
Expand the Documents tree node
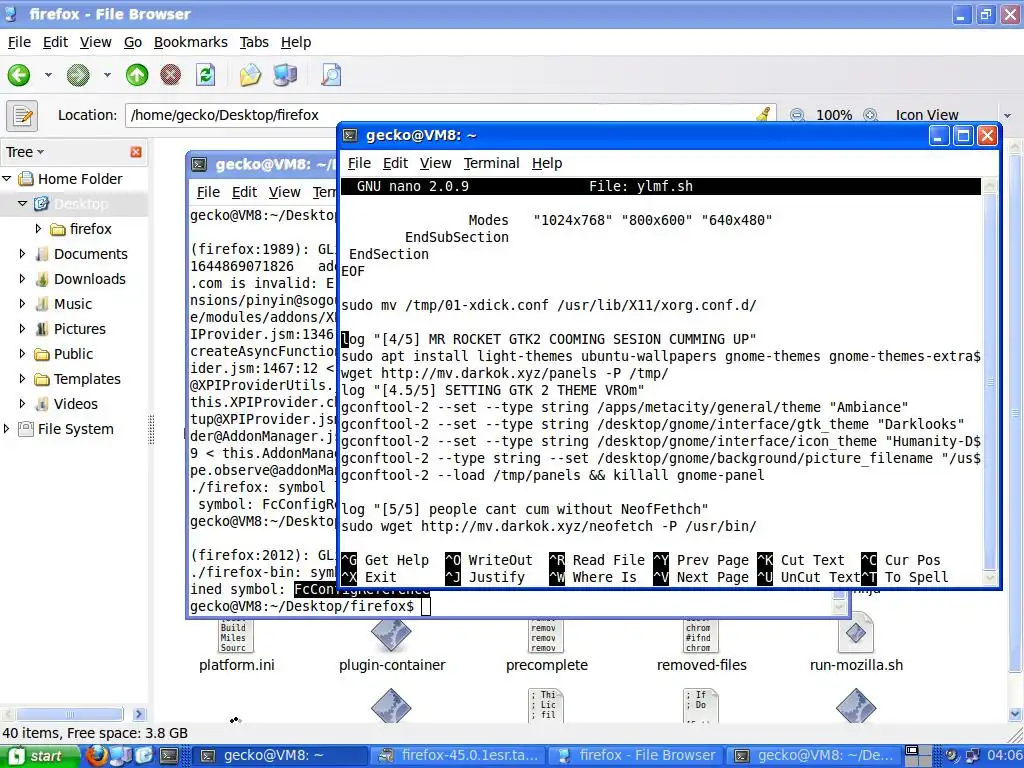click(22, 253)
